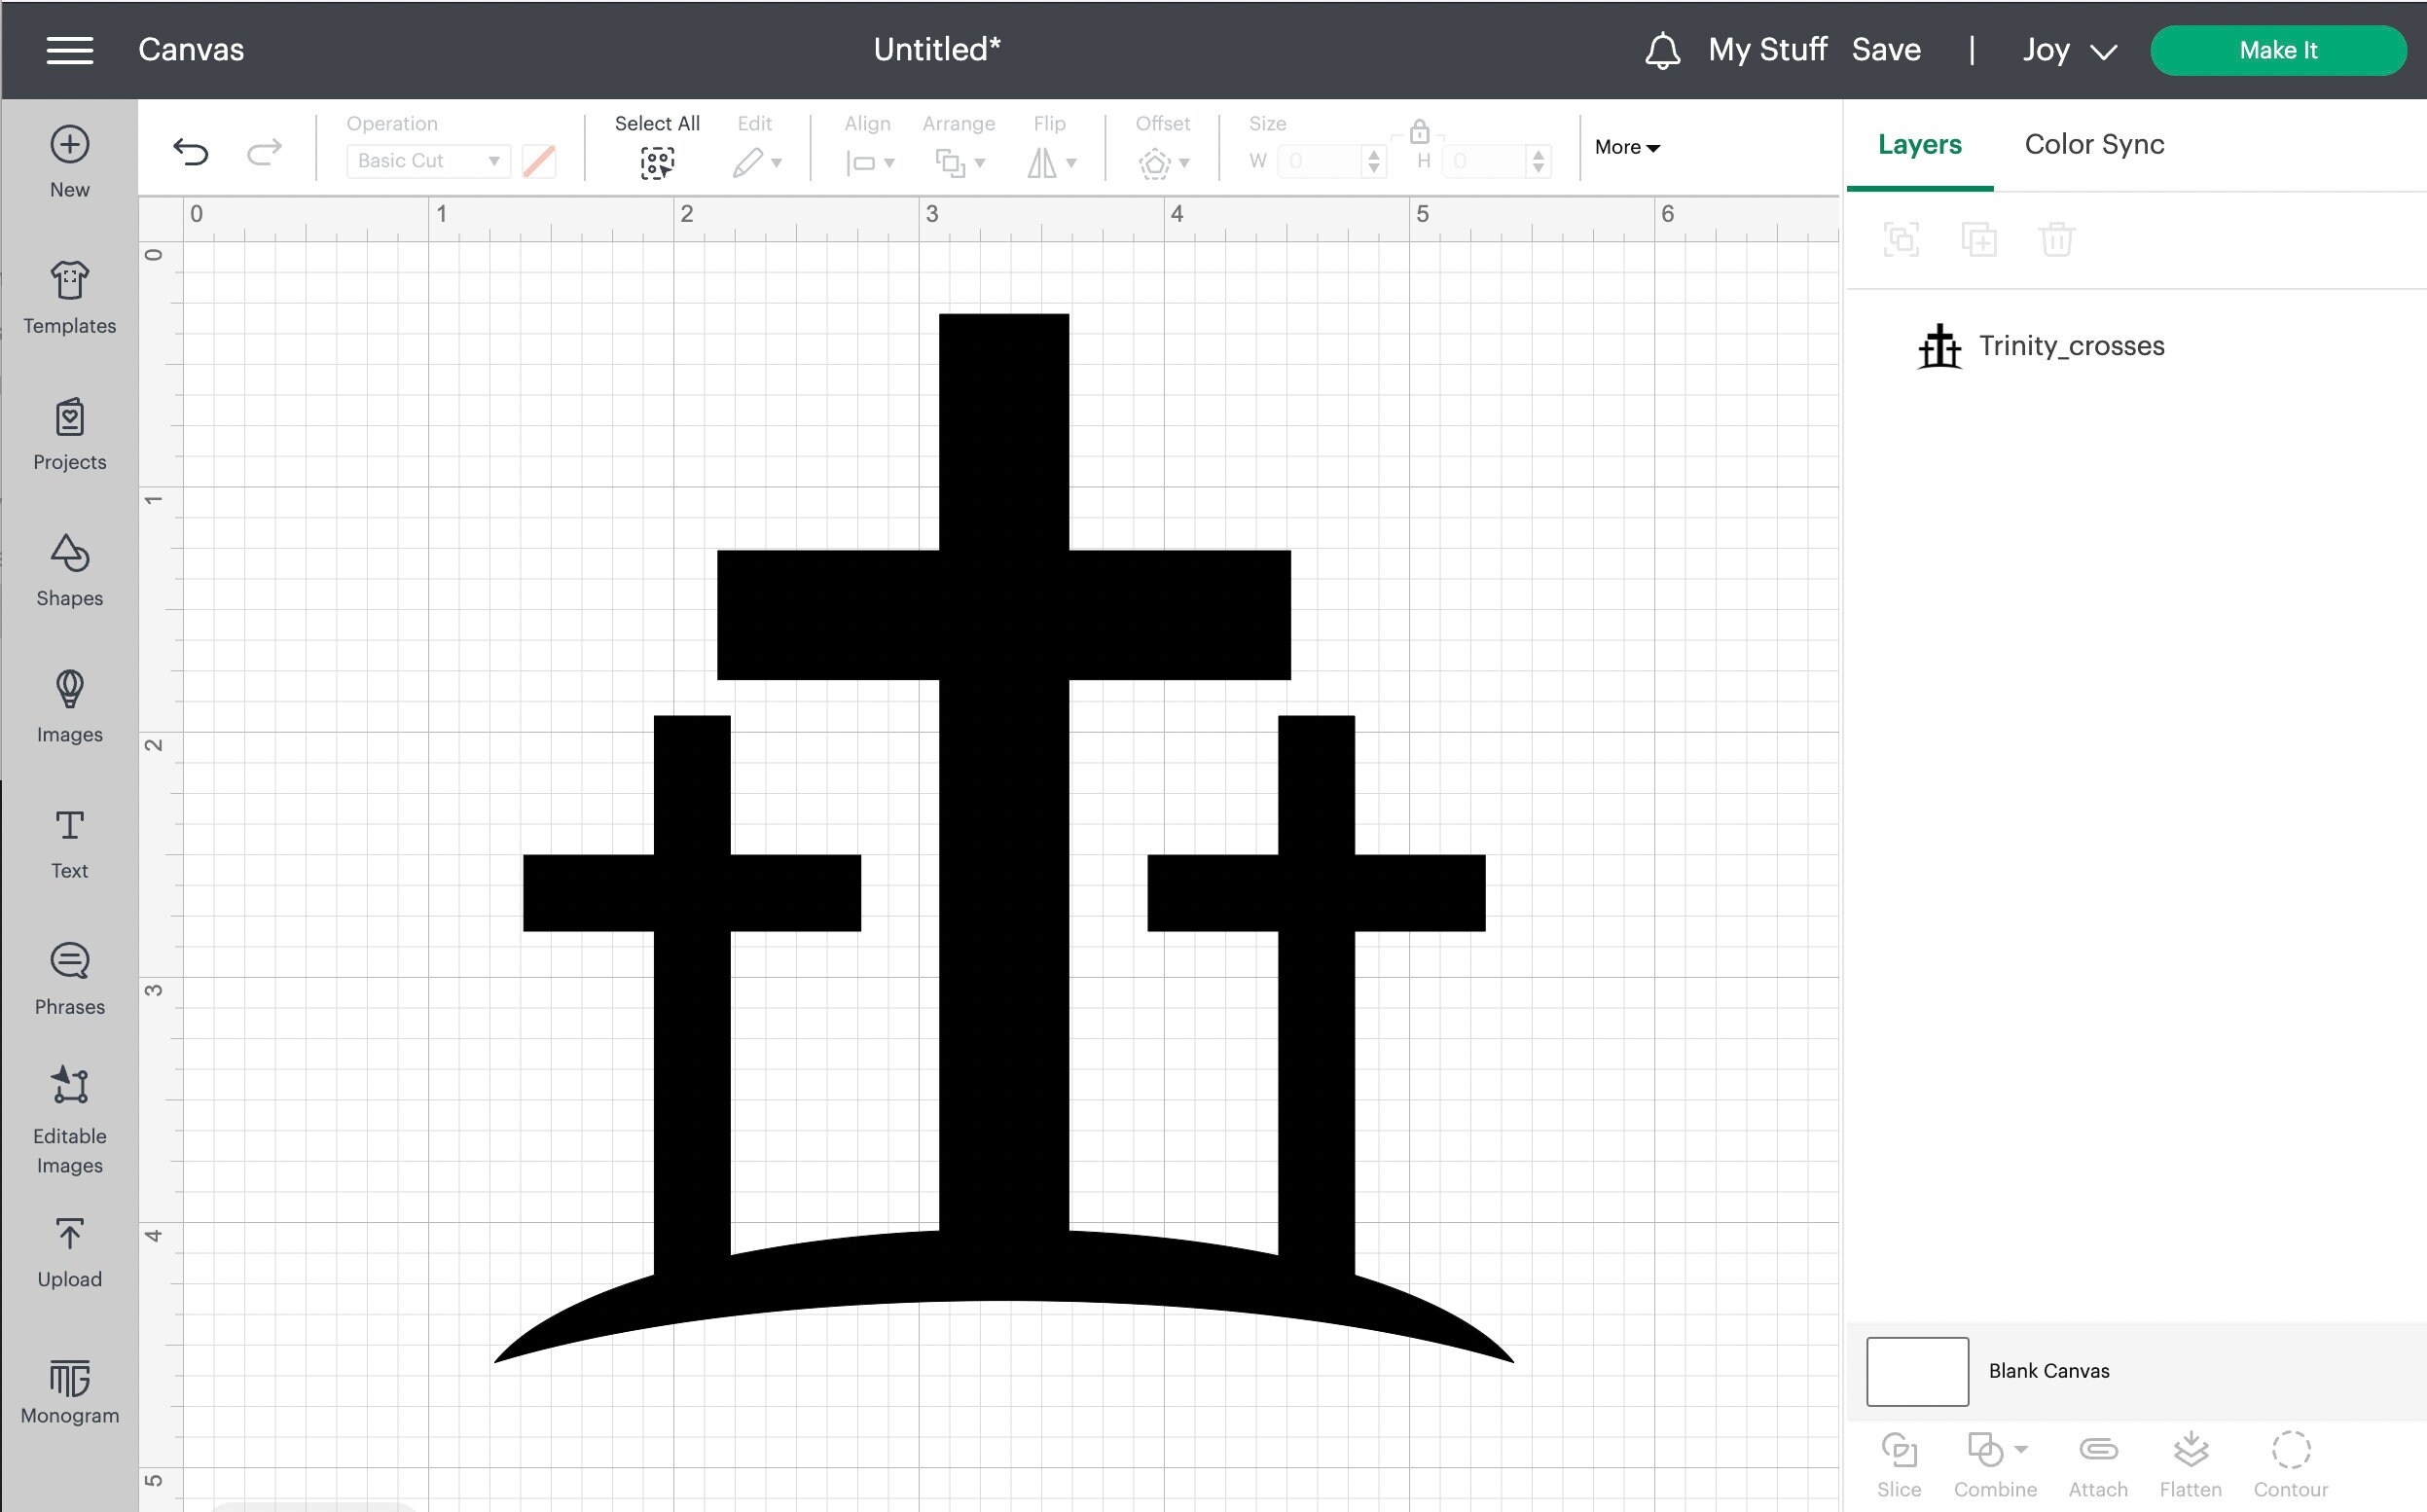Open the Basic Cut operation dropdown
Screen dimensions: 2427x1512
point(427,160)
